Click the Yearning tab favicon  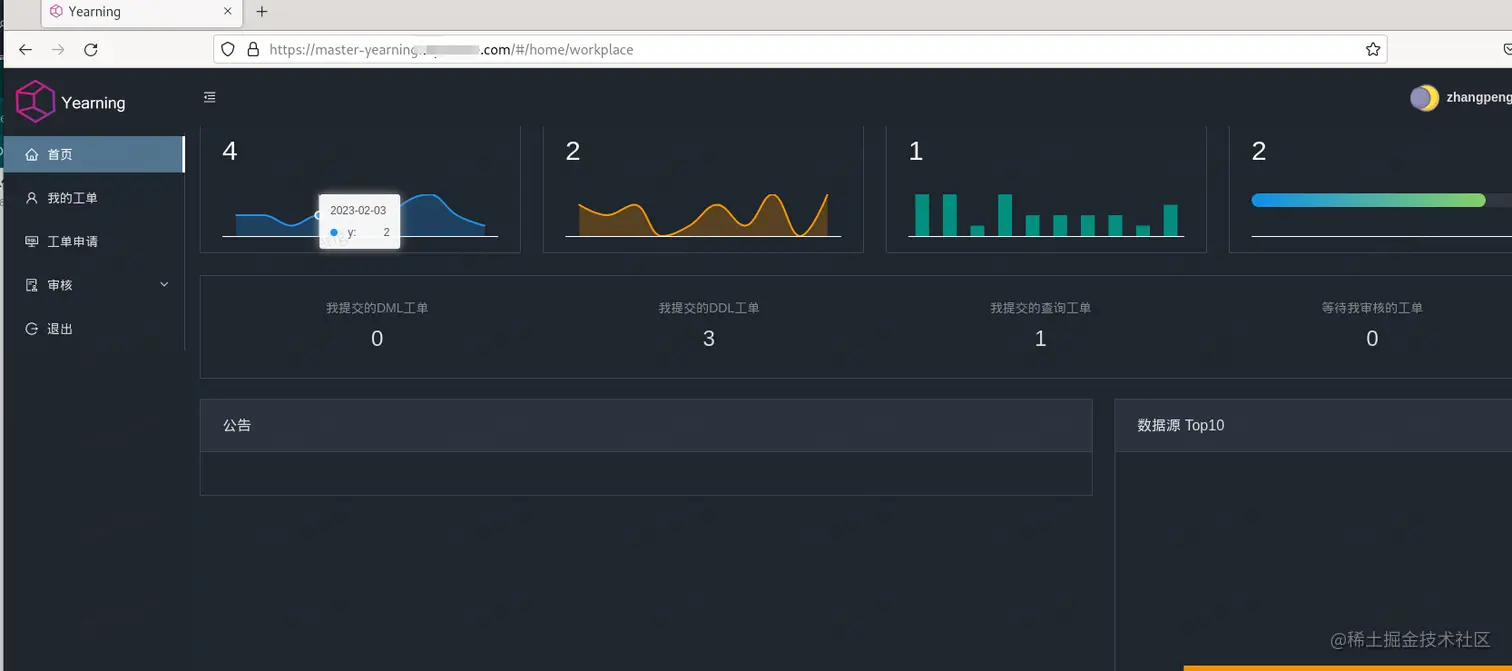tap(56, 12)
